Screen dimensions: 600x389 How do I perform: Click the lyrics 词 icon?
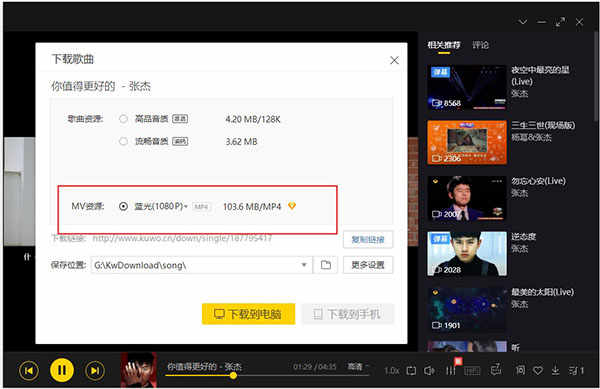pyautogui.click(x=520, y=370)
